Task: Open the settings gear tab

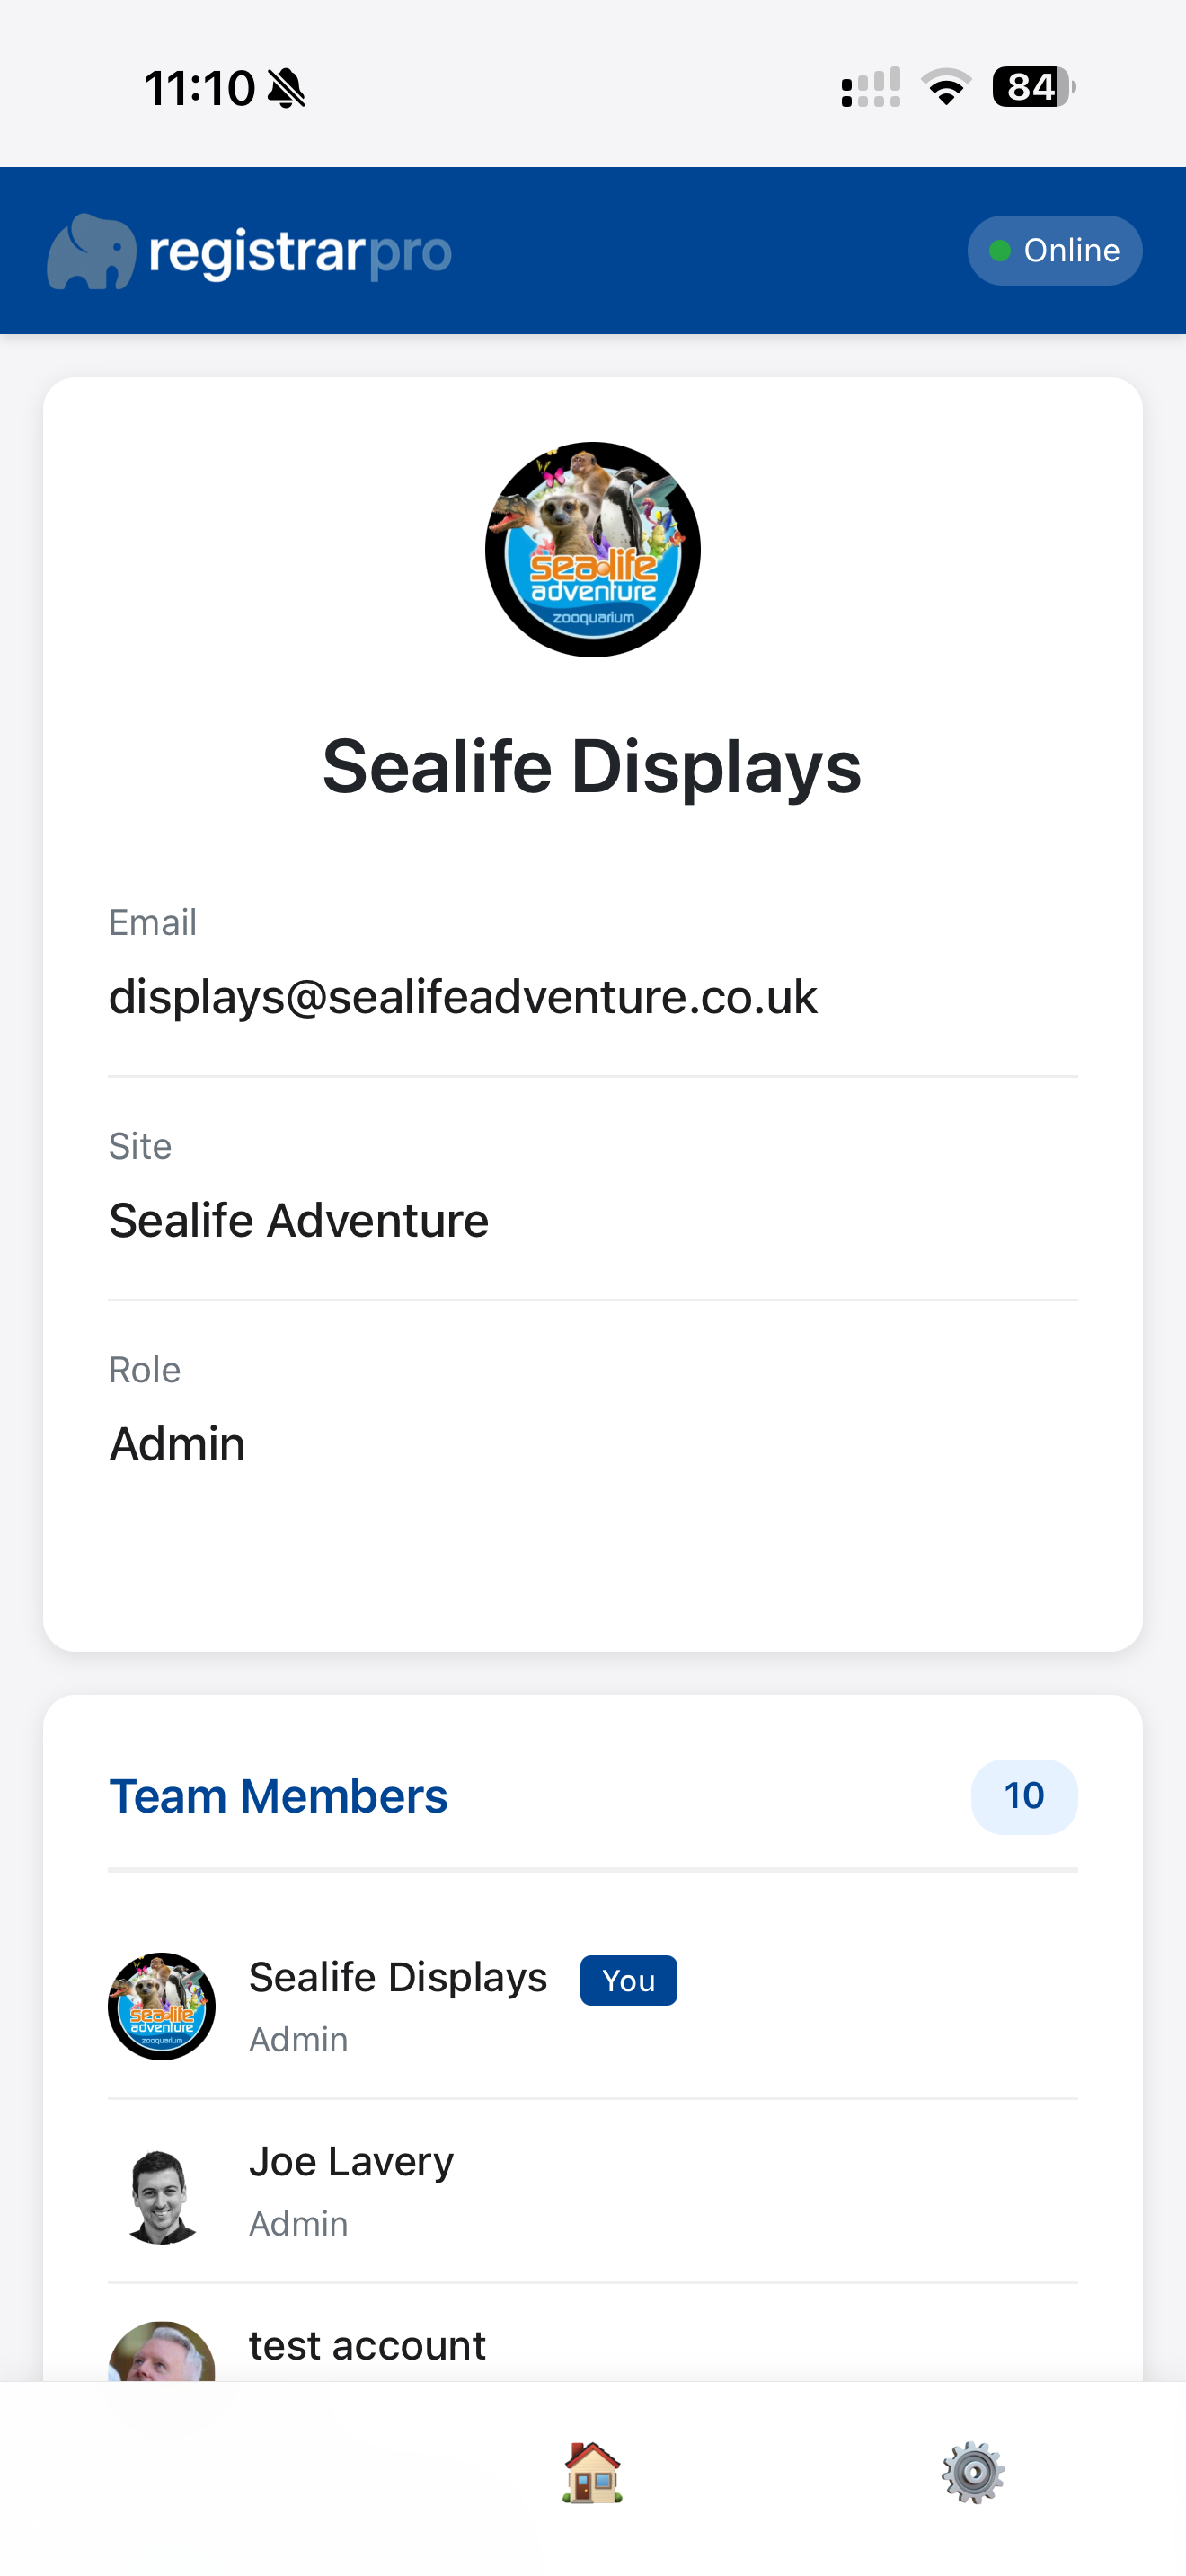Action: [972, 2472]
